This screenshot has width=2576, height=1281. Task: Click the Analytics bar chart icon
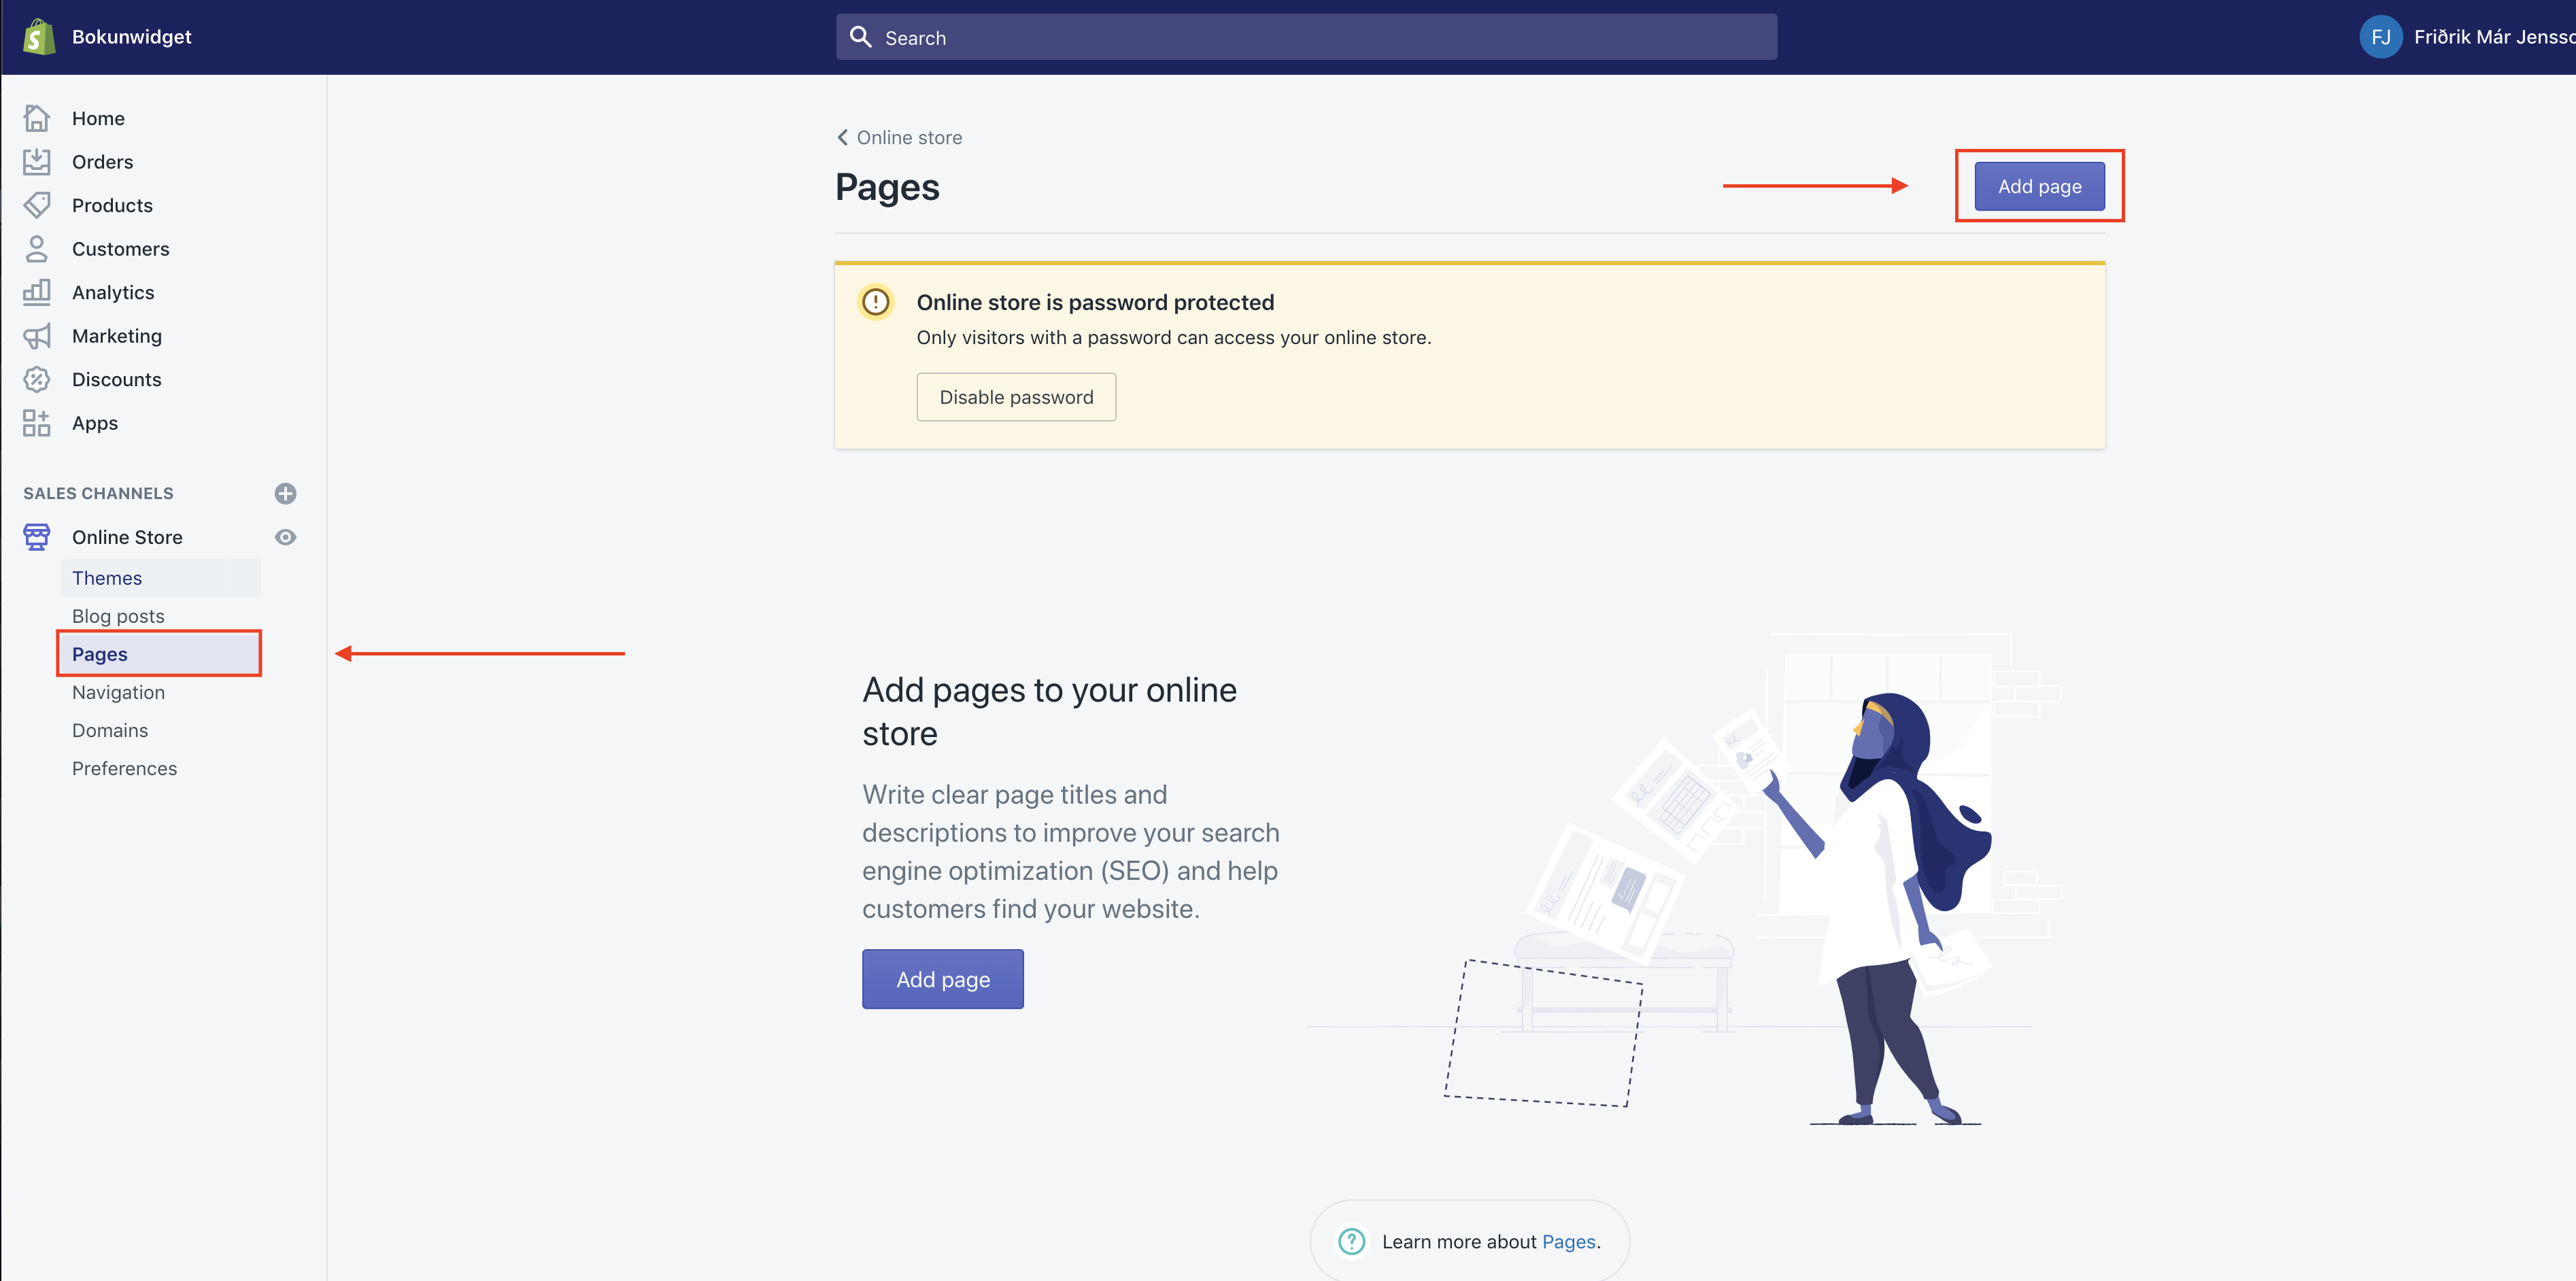coord(37,292)
